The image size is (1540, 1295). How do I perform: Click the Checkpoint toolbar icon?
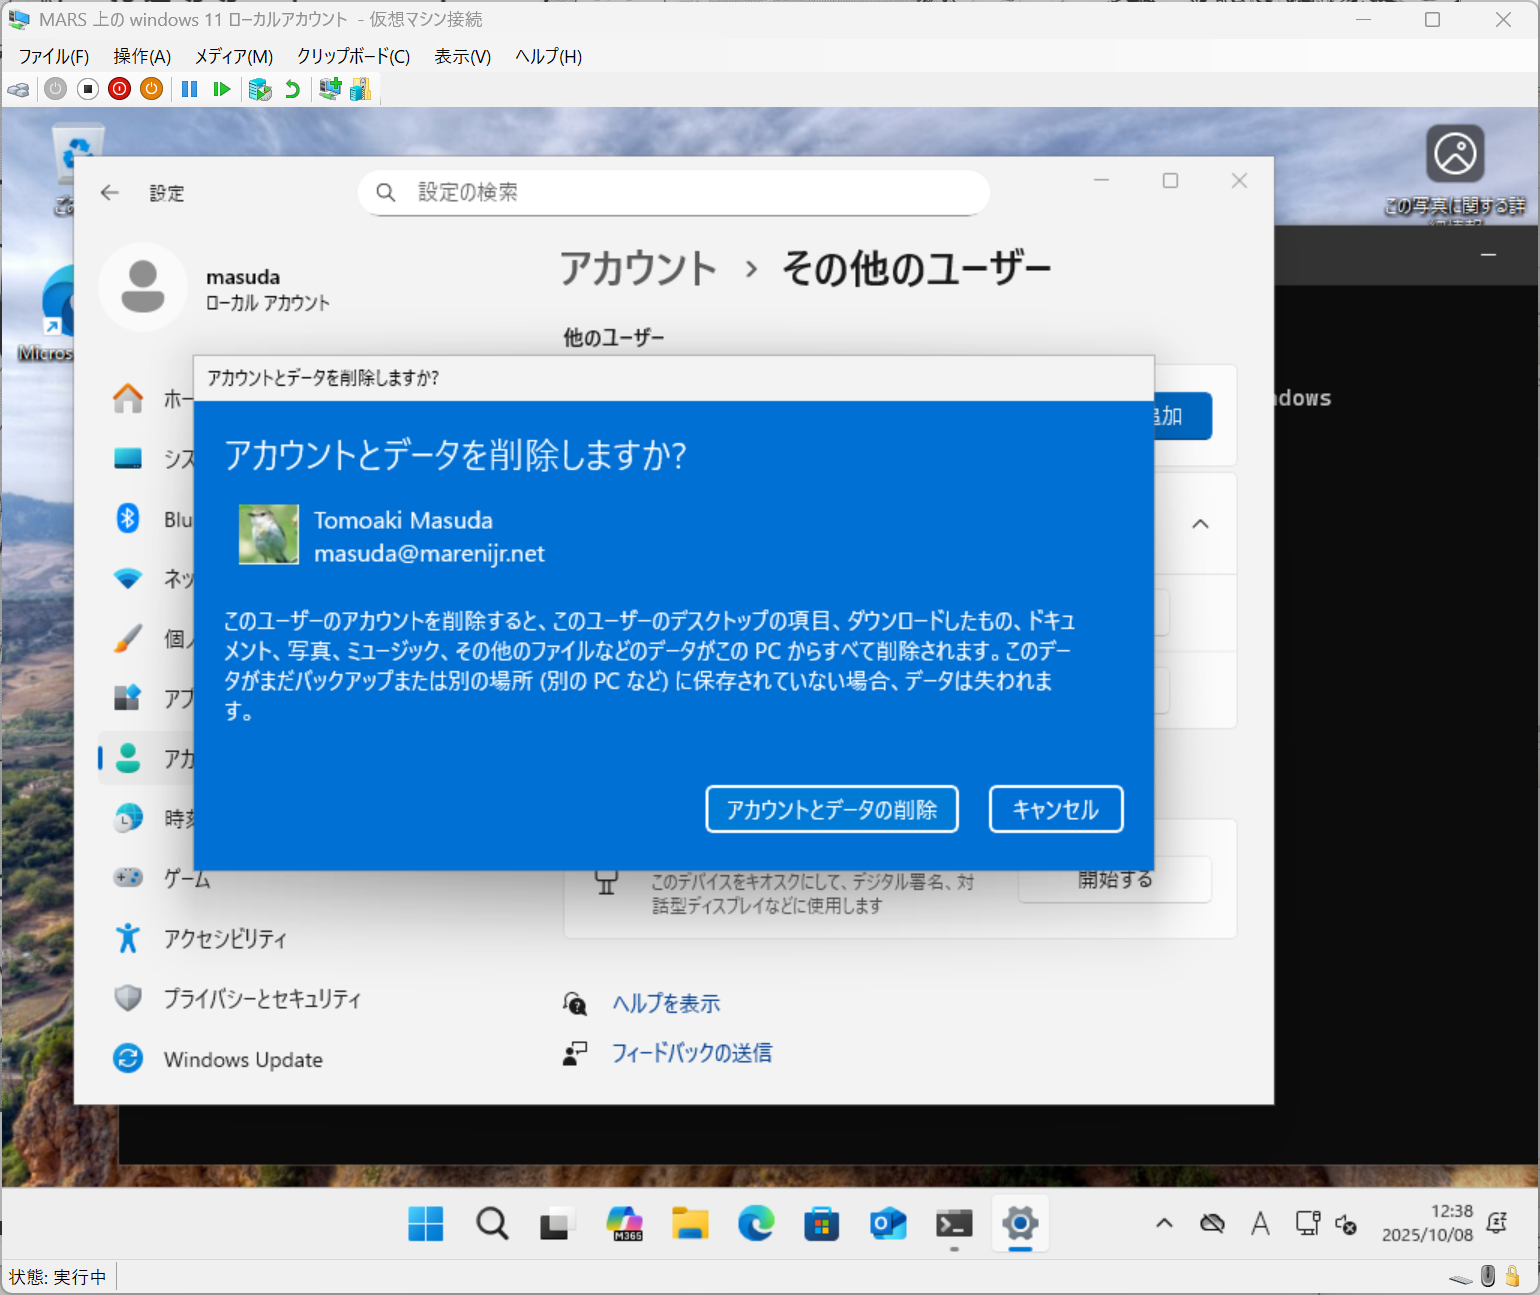coord(260,89)
